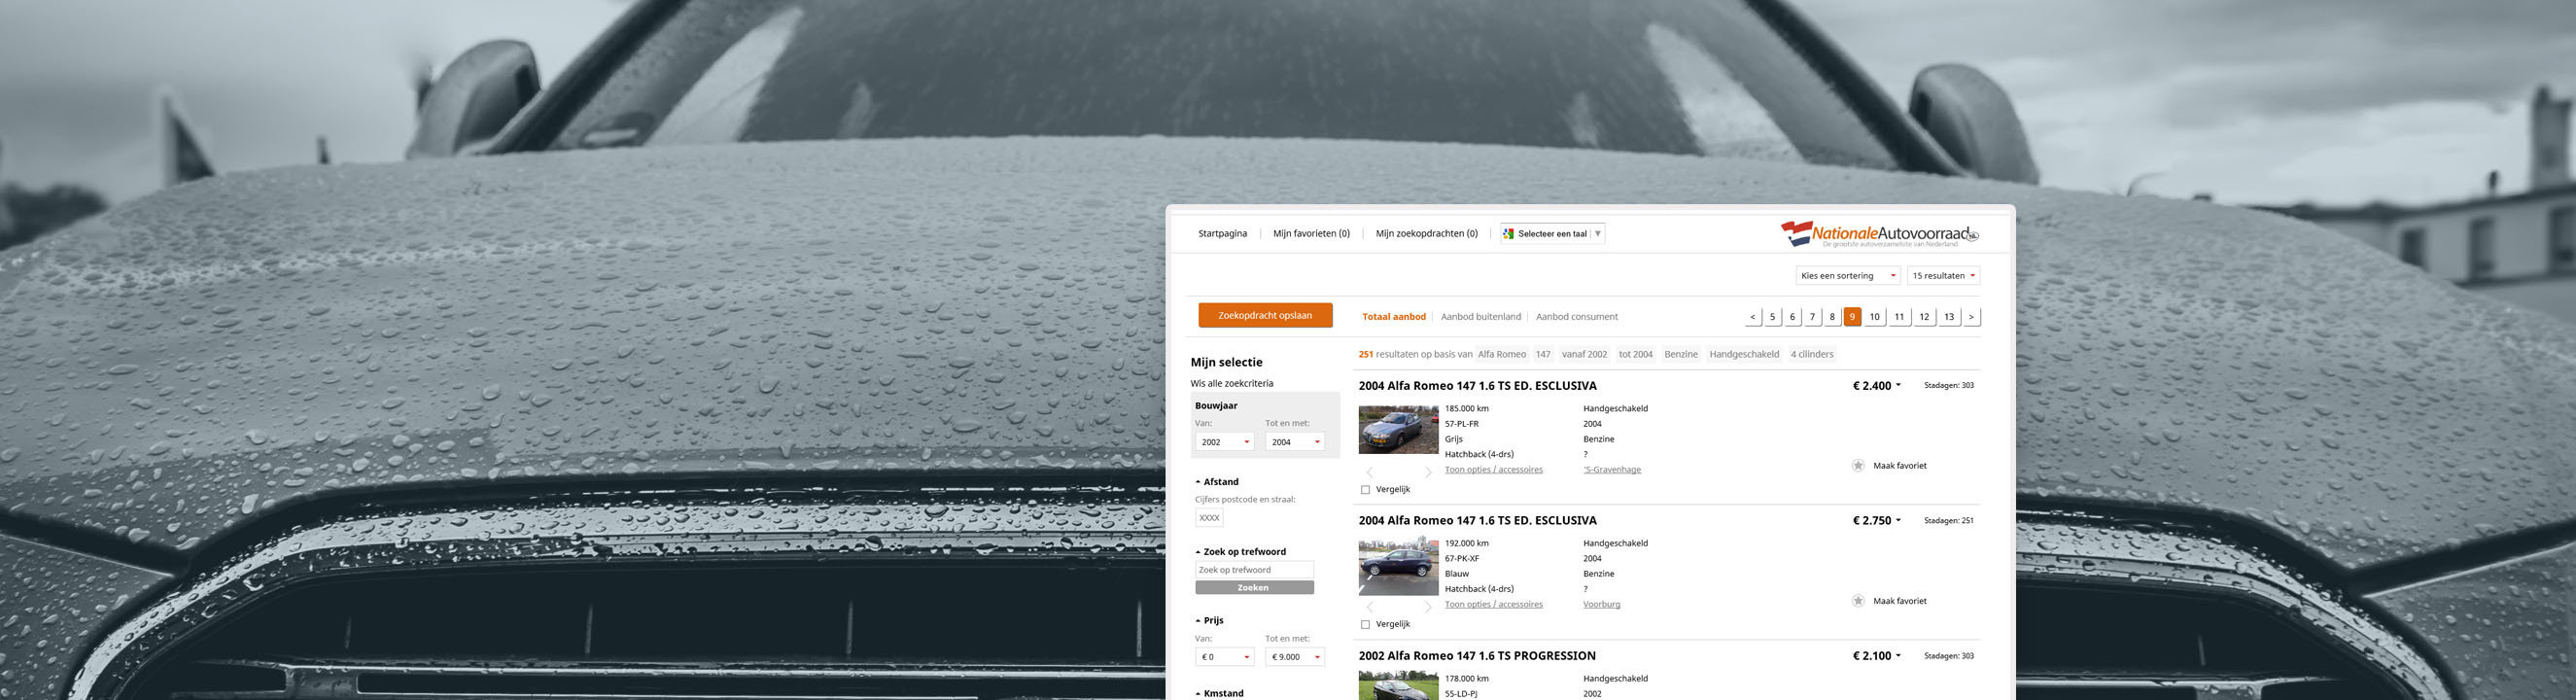The width and height of the screenshot is (2576, 700).
Task: Open Startpagina in the top menu
Action: point(1222,234)
